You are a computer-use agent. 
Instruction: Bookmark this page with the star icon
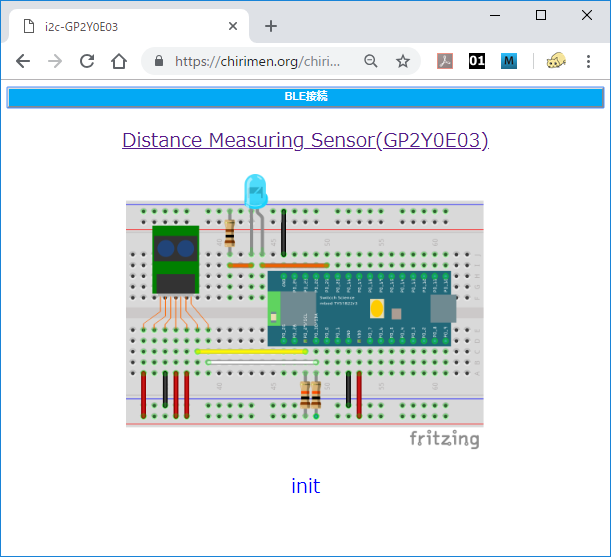tap(403, 61)
